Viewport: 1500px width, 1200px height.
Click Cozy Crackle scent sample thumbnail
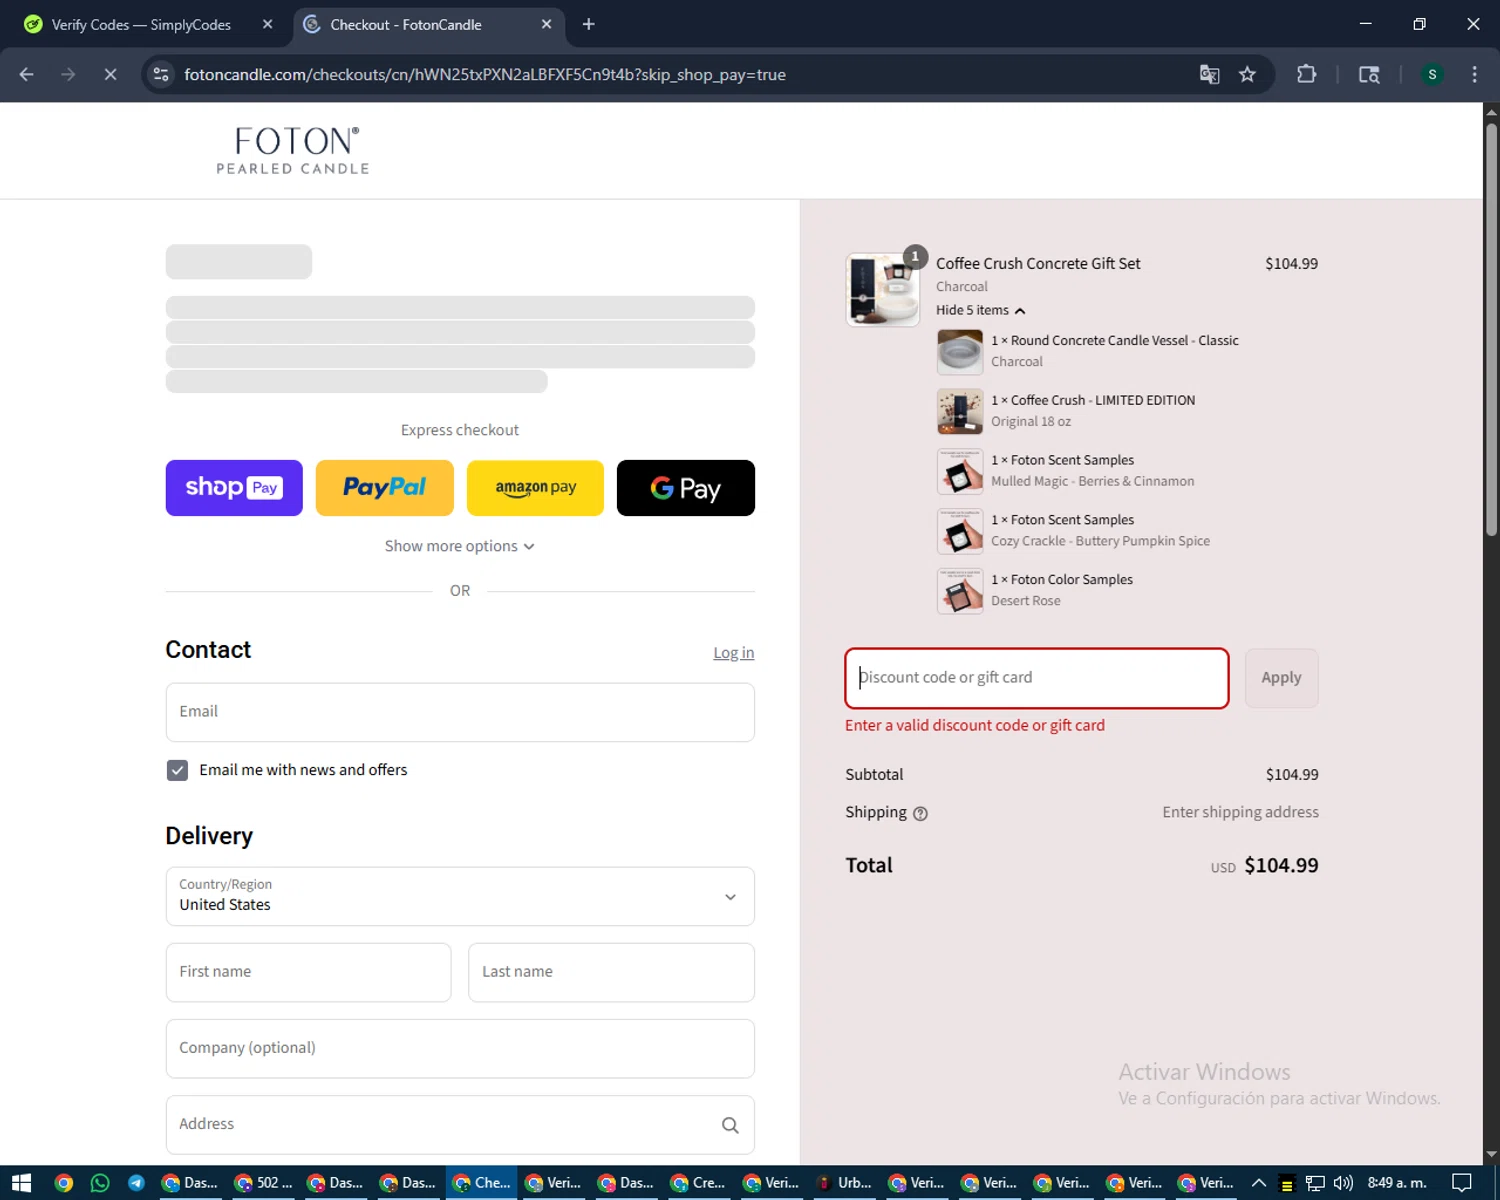point(960,531)
